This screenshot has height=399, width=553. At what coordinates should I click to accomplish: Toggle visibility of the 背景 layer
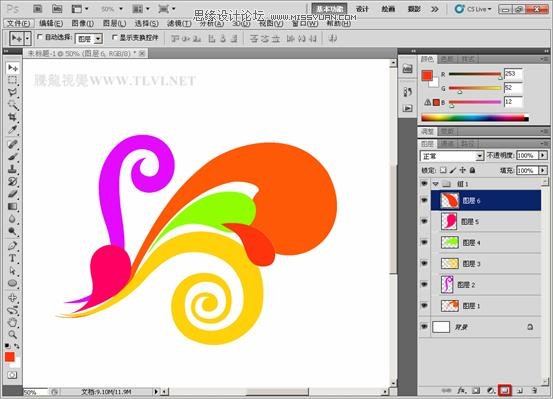point(424,327)
